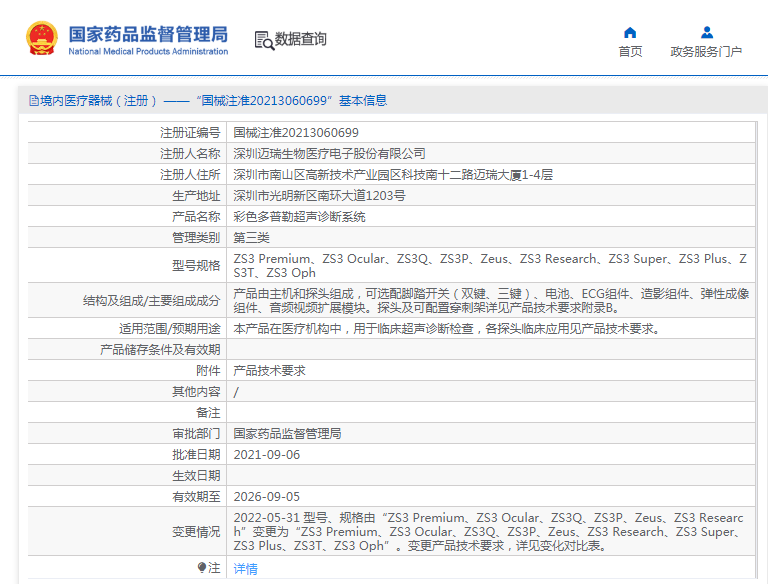This screenshot has width=768, height=584.
Task: Select registrant name 深圳迈瑞生物医疗电子股份有限公司
Action: coord(329,154)
